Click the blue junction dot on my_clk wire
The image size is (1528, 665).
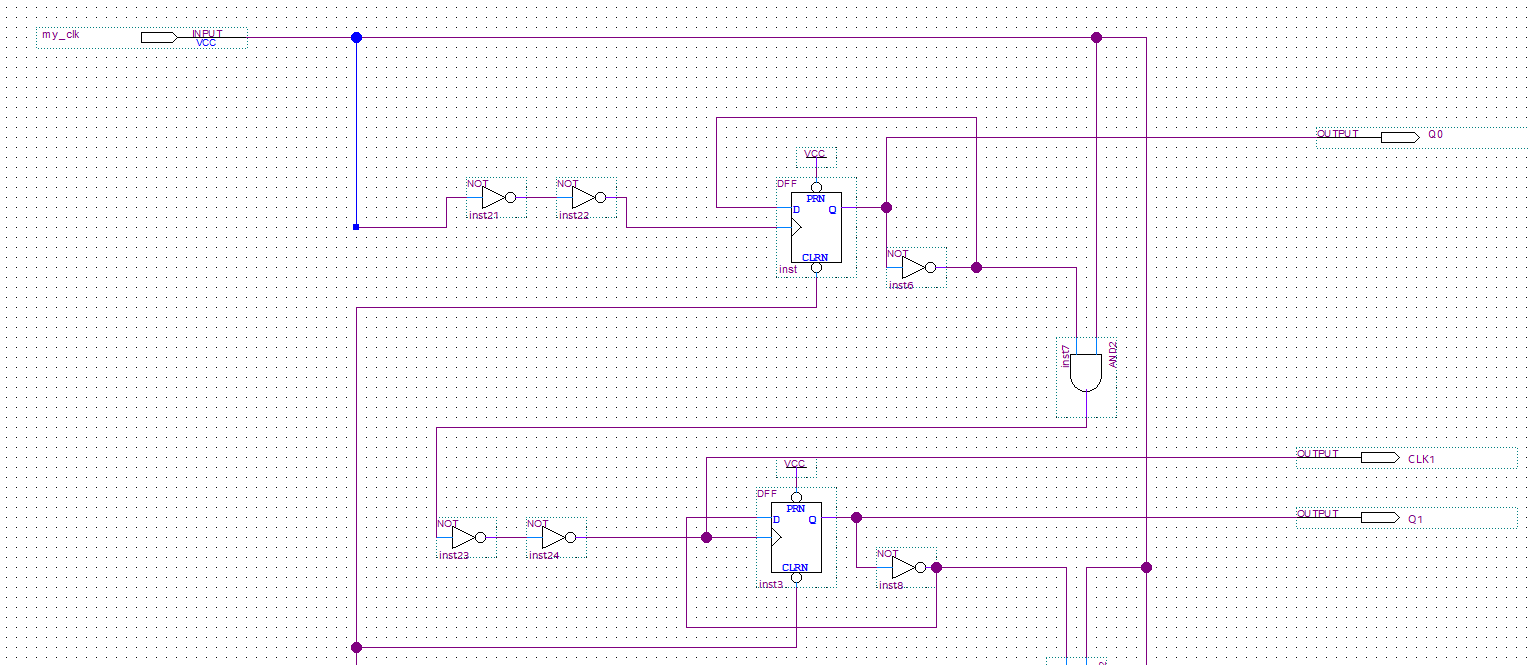coord(355,37)
